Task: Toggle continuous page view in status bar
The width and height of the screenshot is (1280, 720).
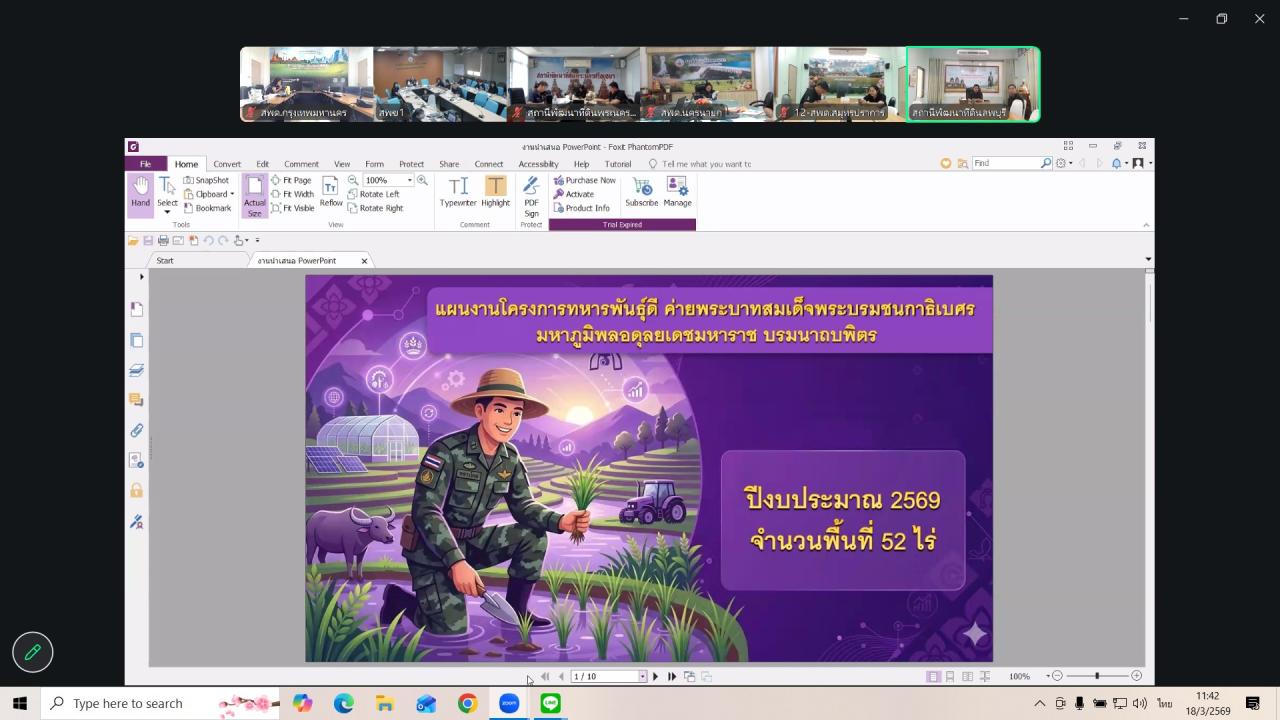Action: click(x=948, y=676)
